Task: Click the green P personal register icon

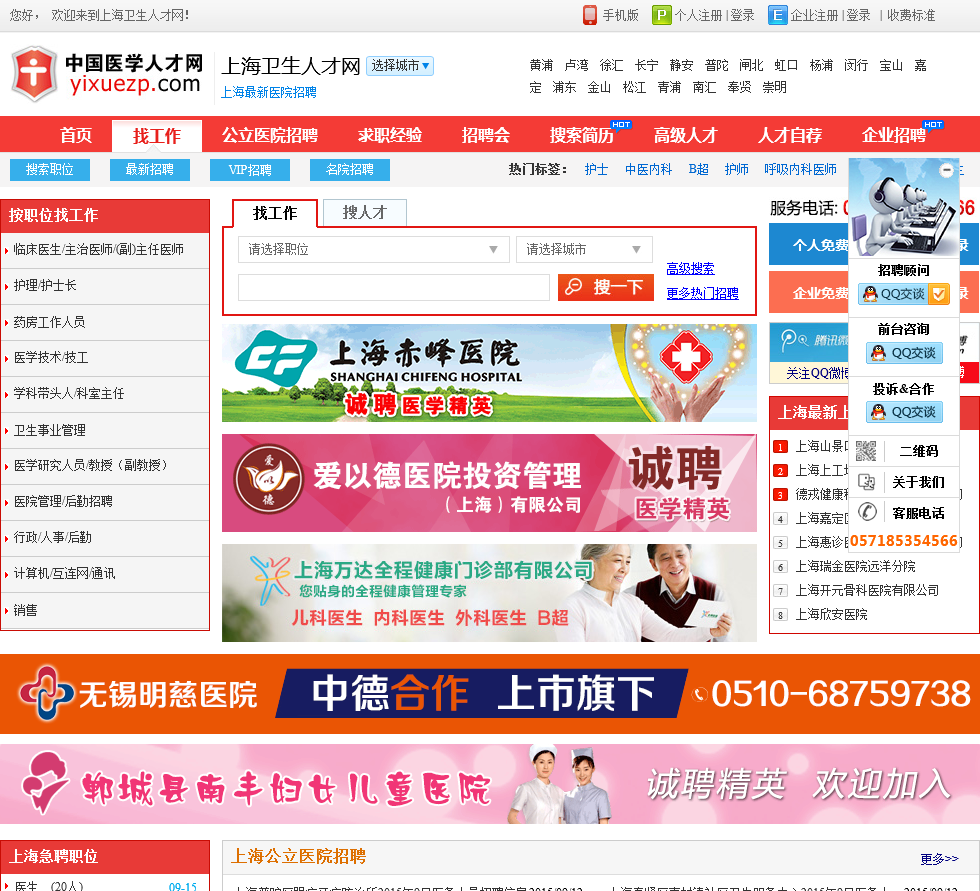Action: tap(661, 15)
